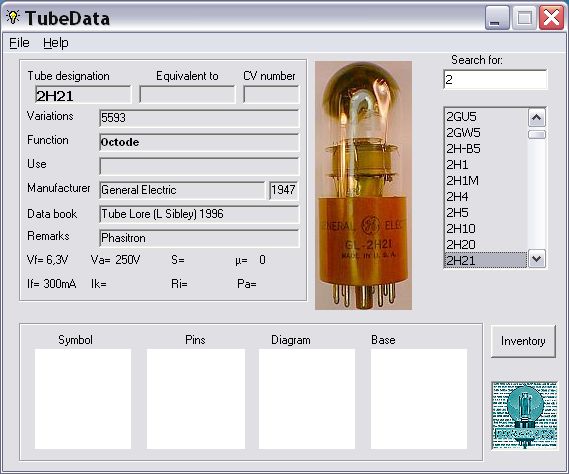The image size is (569, 474).
Task: Click the µ= 0 value
Action: [x=250, y=260]
